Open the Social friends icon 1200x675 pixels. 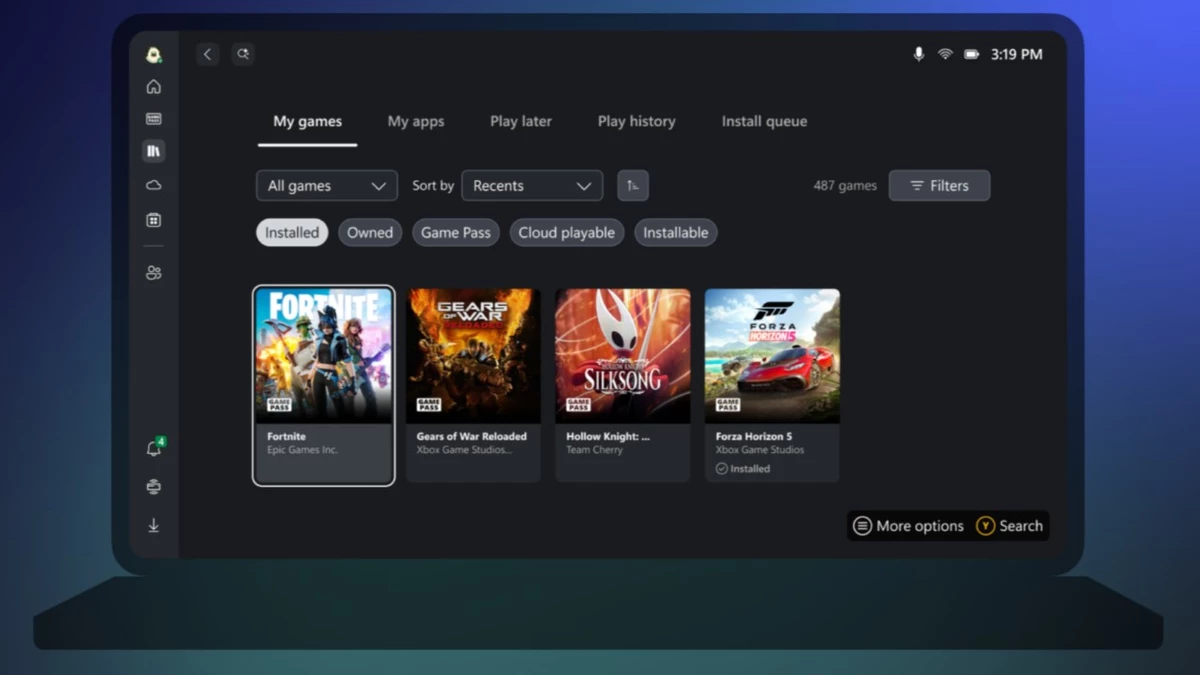coord(153,271)
